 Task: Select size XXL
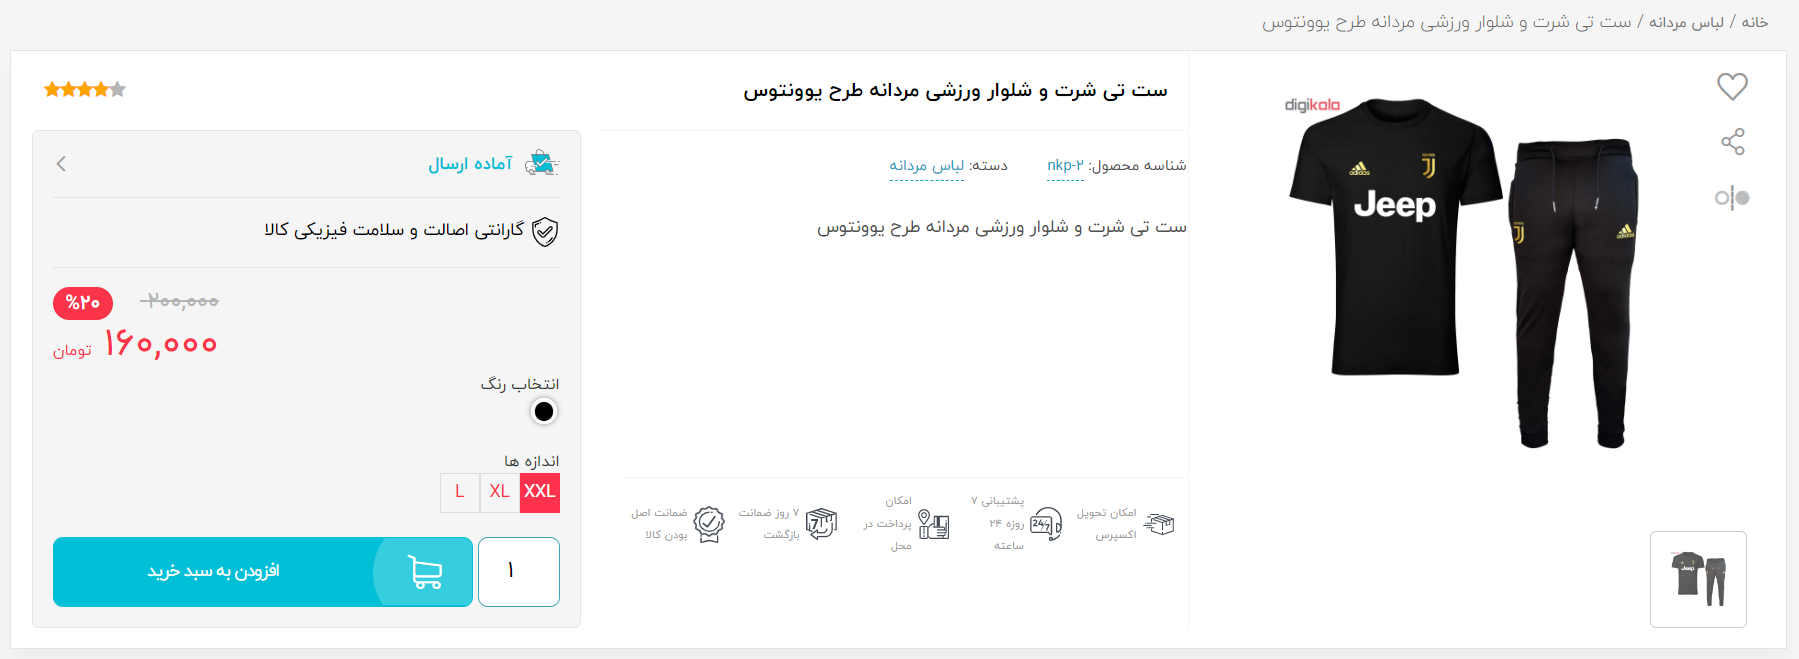point(540,492)
